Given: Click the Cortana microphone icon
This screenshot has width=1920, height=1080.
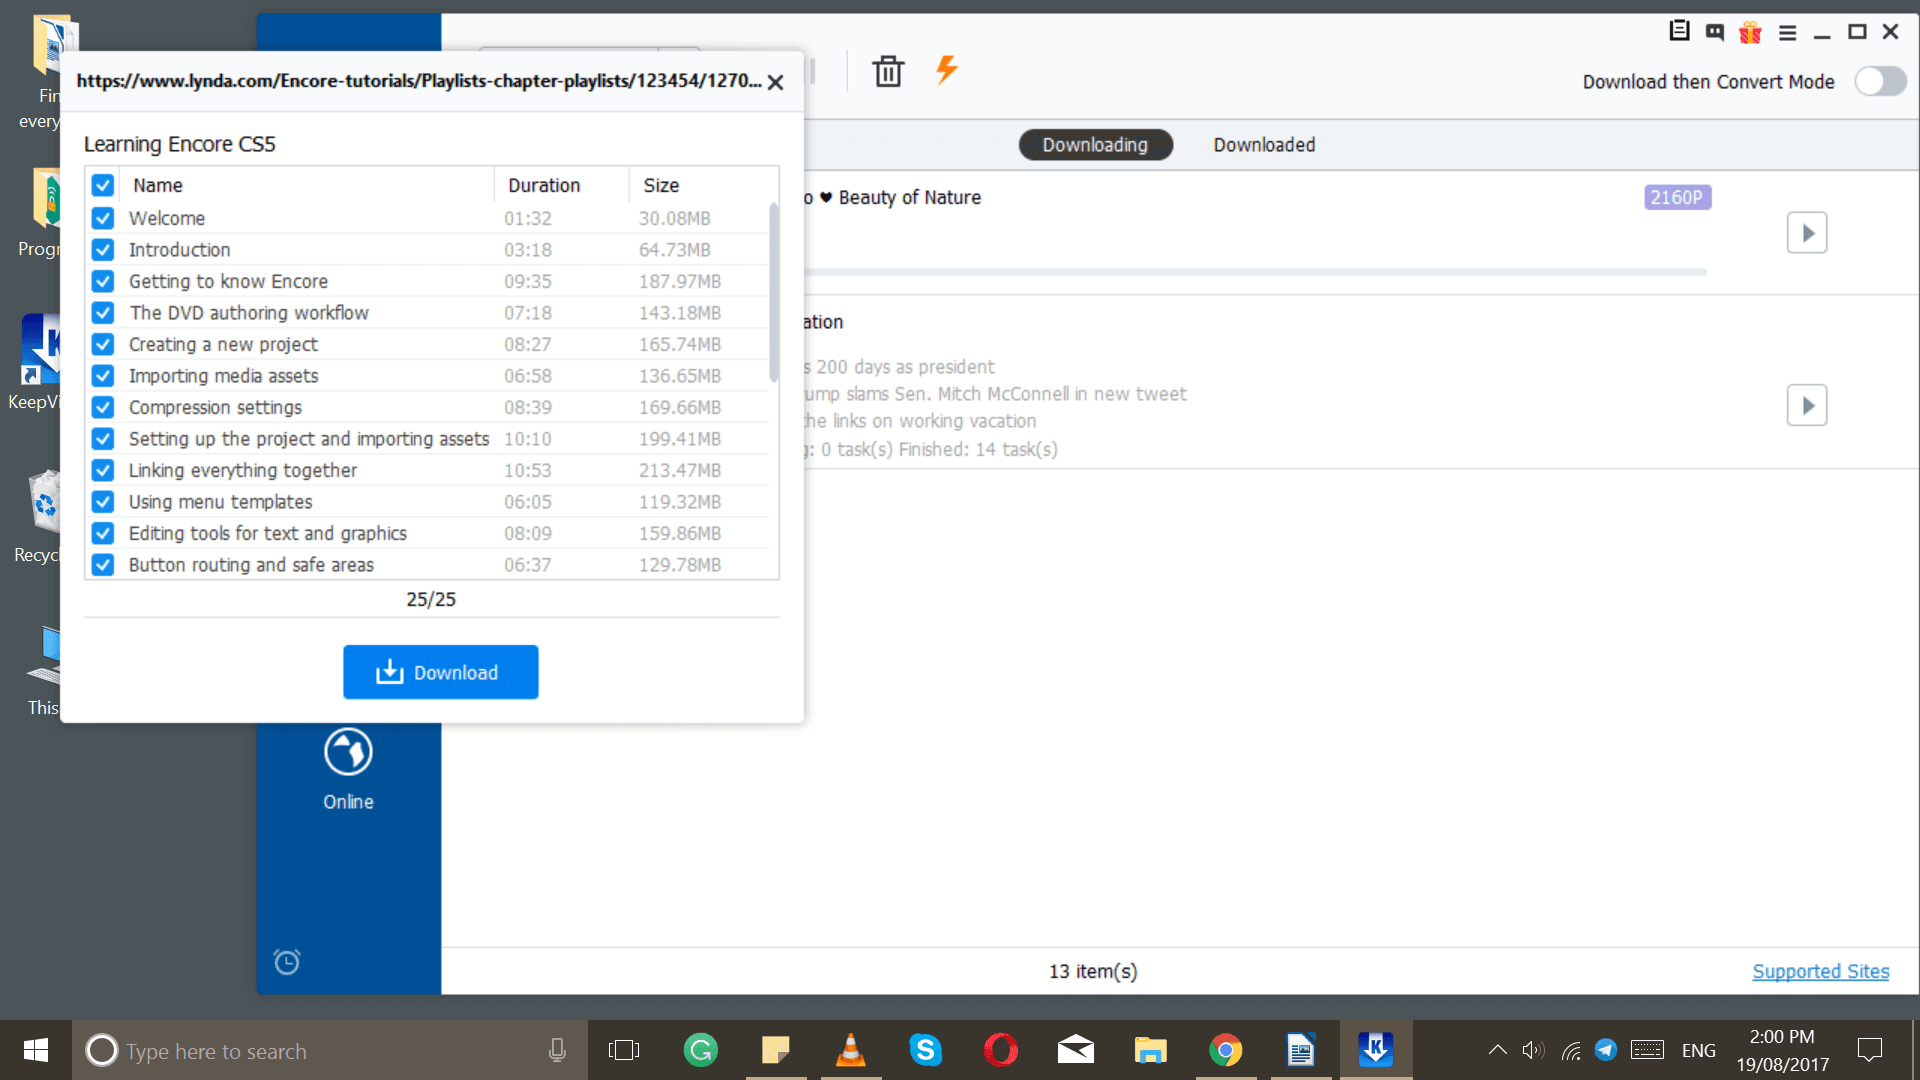Looking at the screenshot, I should pos(557,1050).
